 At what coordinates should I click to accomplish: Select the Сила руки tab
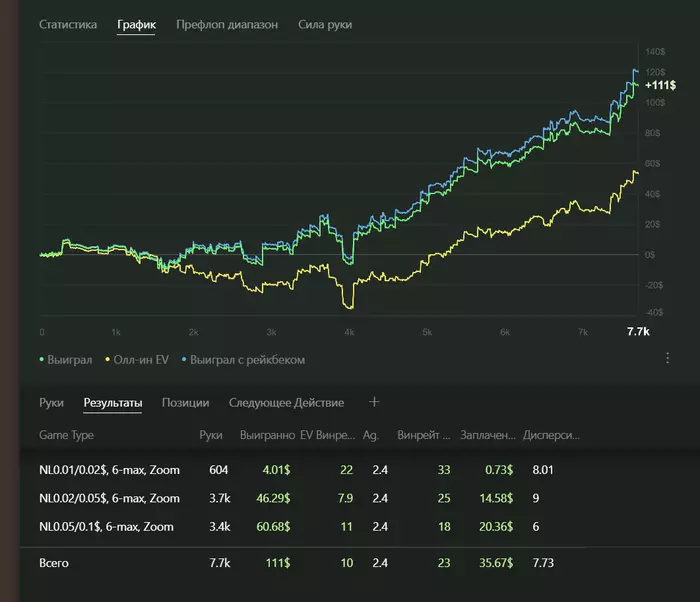tap(325, 24)
